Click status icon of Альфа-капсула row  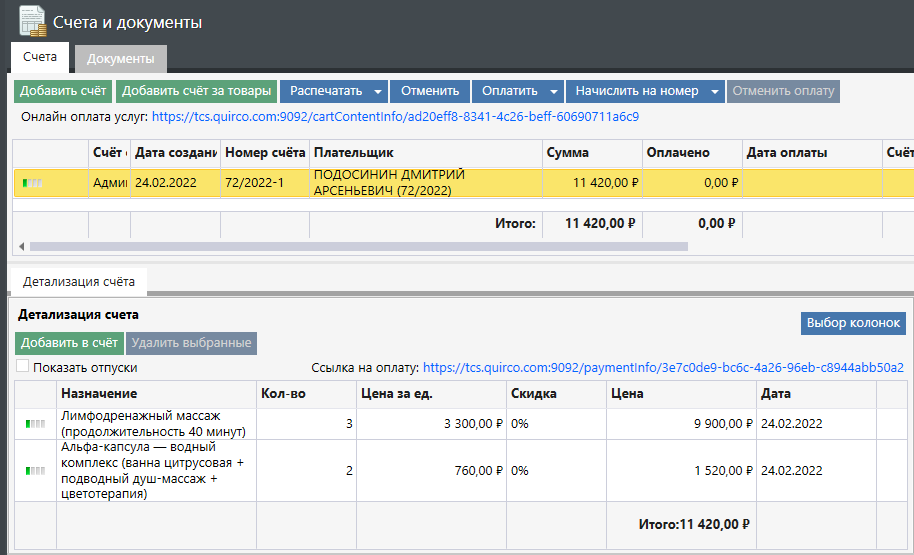pyautogui.click(x=35, y=470)
